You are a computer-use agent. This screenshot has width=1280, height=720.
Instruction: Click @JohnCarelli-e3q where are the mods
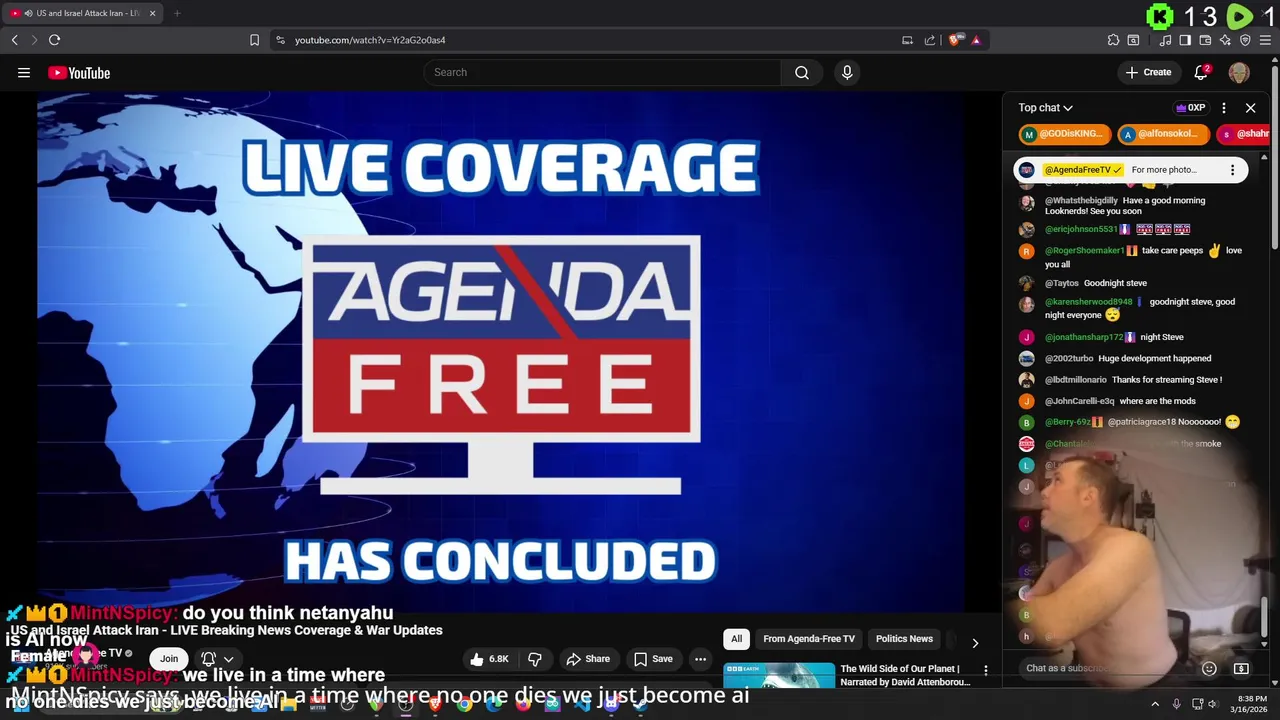1120,401
